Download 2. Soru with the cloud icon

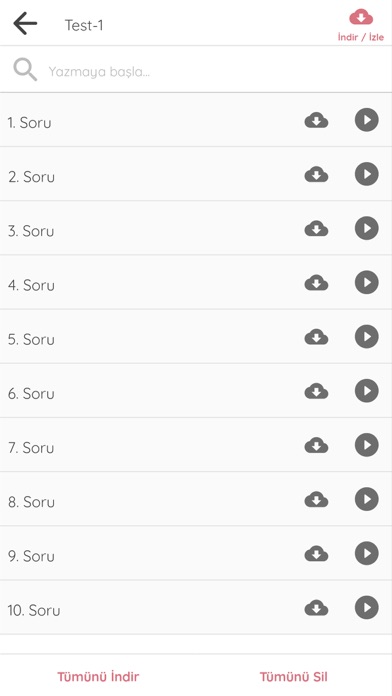pyautogui.click(x=316, y=174)
